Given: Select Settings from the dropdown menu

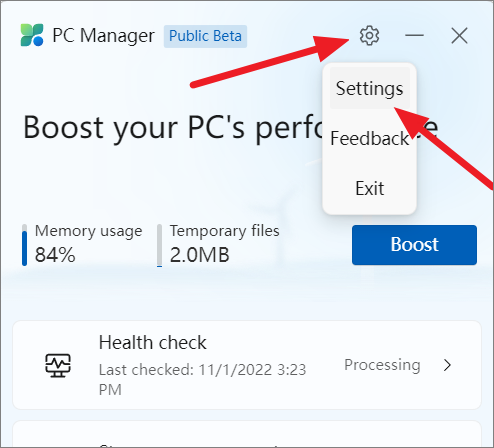Looking at the screenshot, I should point(369,88).
